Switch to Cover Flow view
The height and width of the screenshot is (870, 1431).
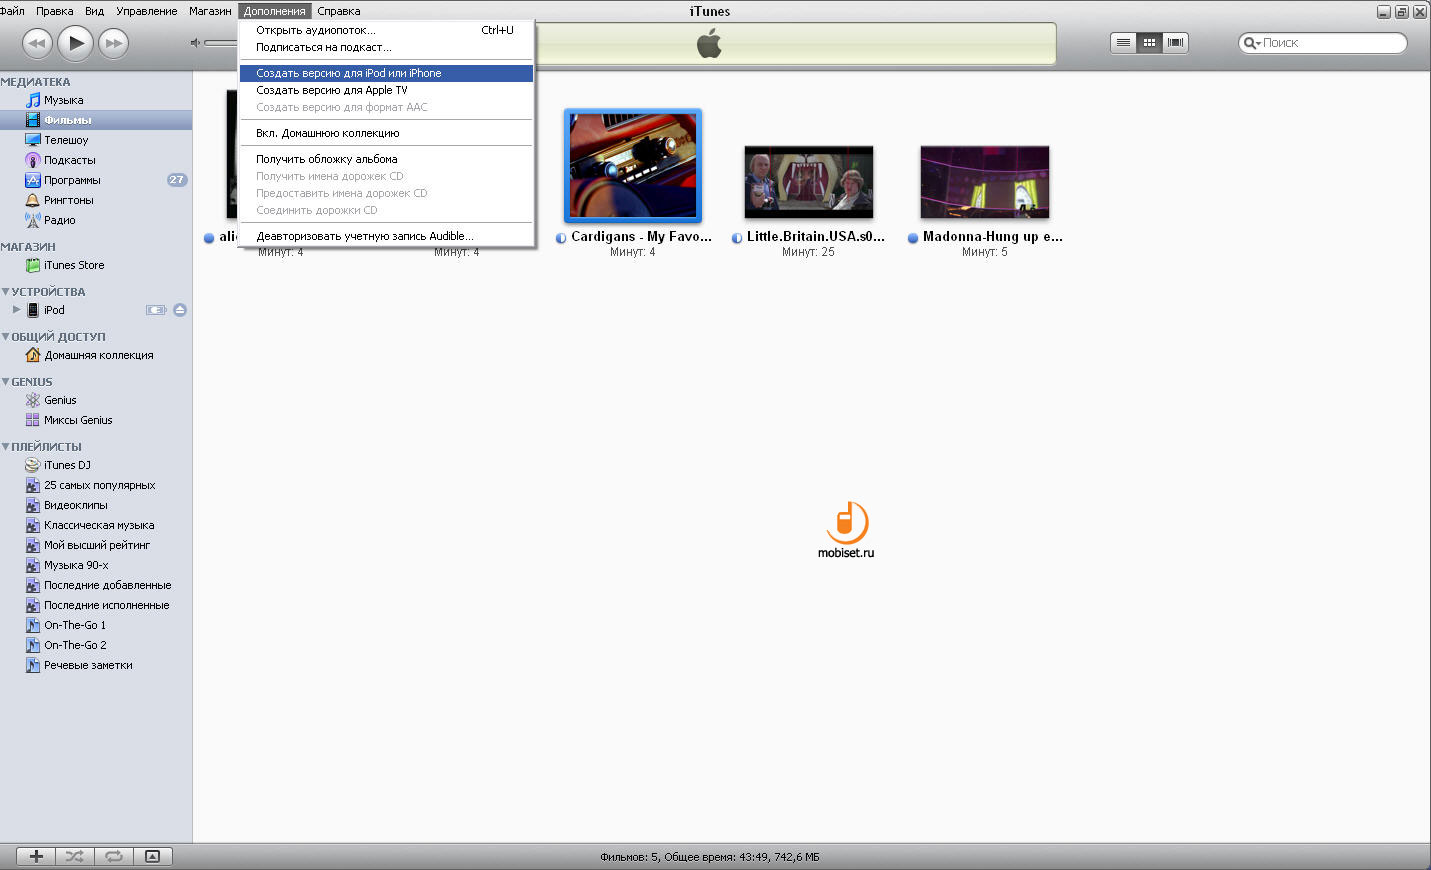pos(1176,42)
